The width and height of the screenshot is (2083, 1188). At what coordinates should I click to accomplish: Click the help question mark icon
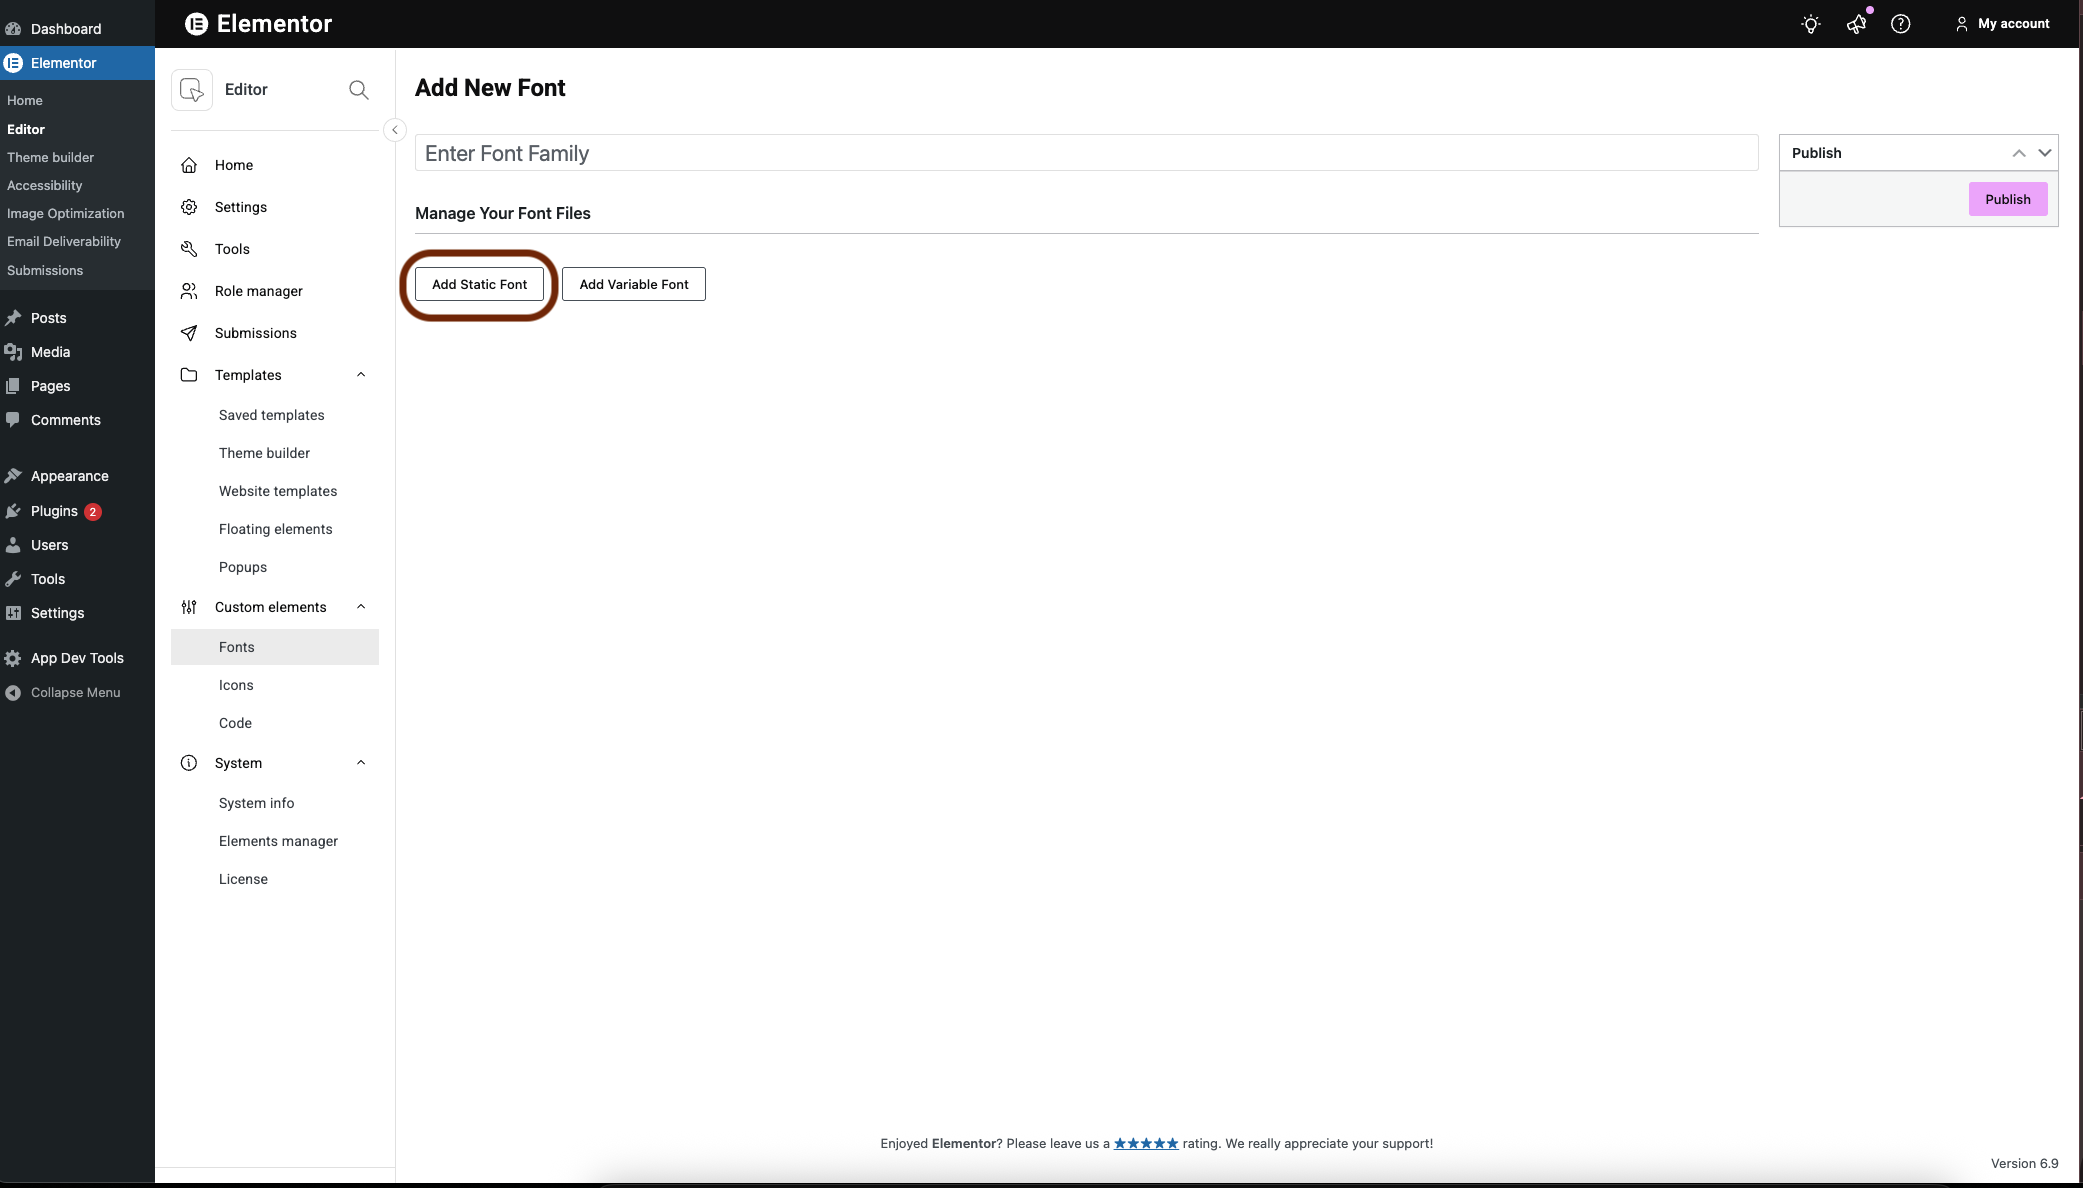click(x=1900, y=24)
